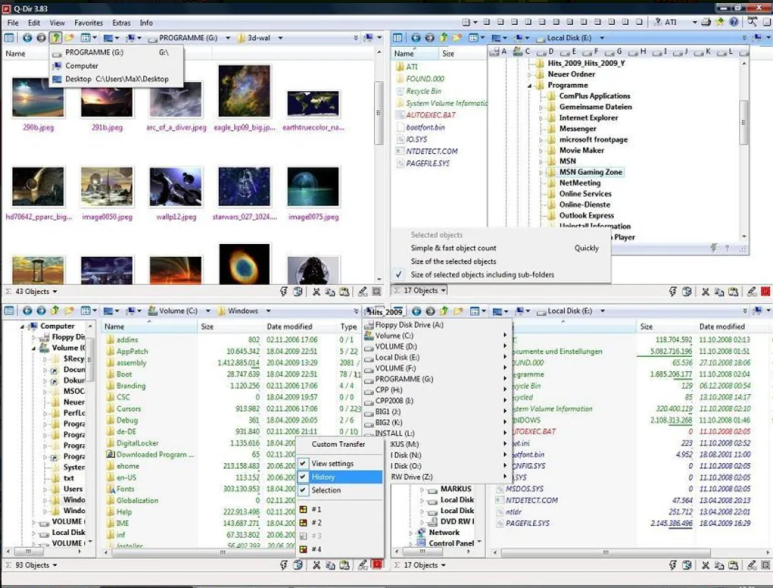Open the Volume (C:) dropdown in bottom-left pane
Screen dimensions: 773x588
[x=208, y=311]
